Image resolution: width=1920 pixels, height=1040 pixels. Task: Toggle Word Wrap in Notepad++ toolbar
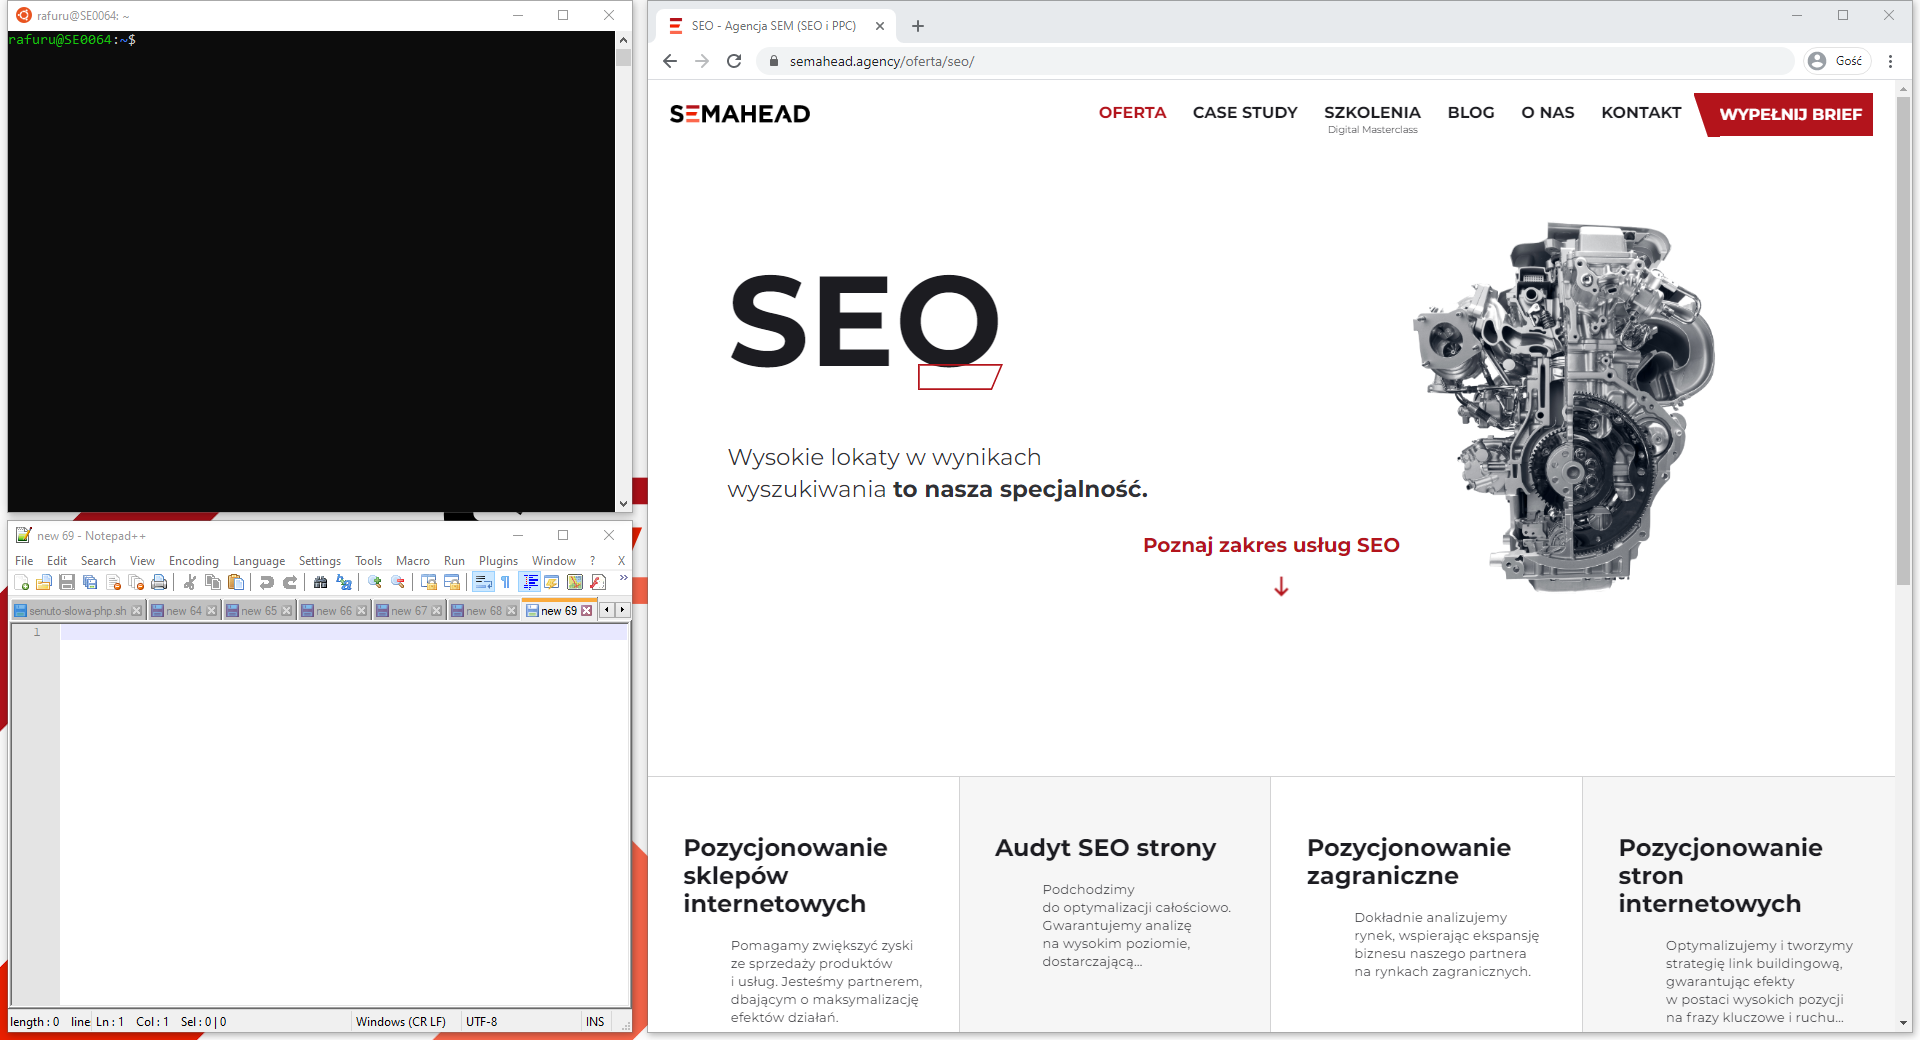click(483, 582)
